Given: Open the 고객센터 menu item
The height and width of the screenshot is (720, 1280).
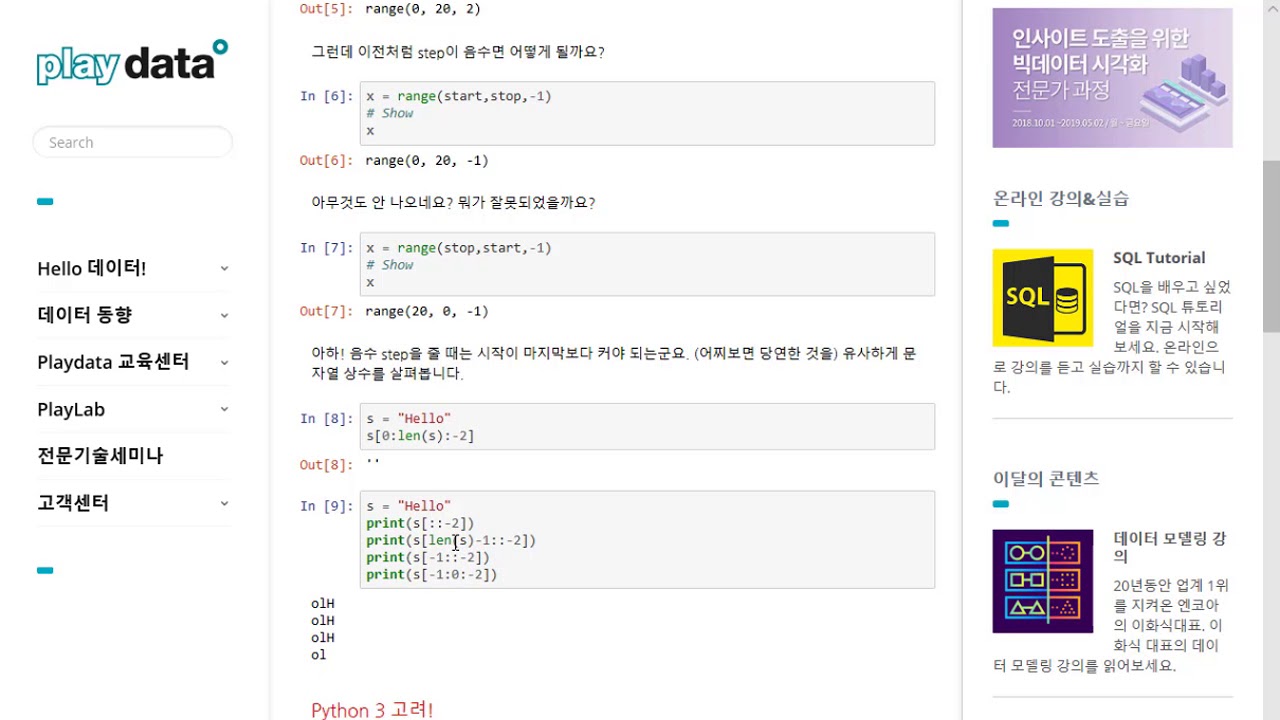Looking at the screenshot, I should click(73, 502).
